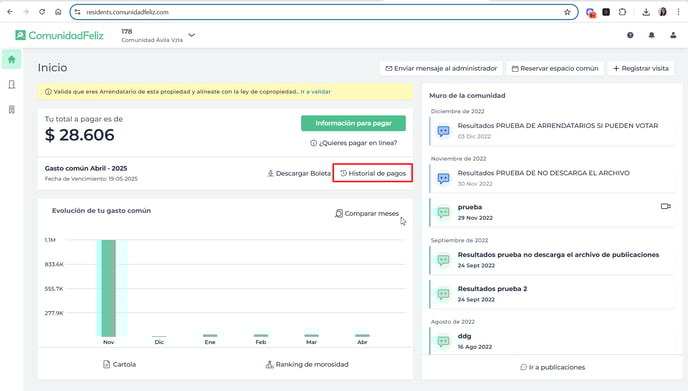Open the ddg post from 16 Ago 2022

(552, 341)
